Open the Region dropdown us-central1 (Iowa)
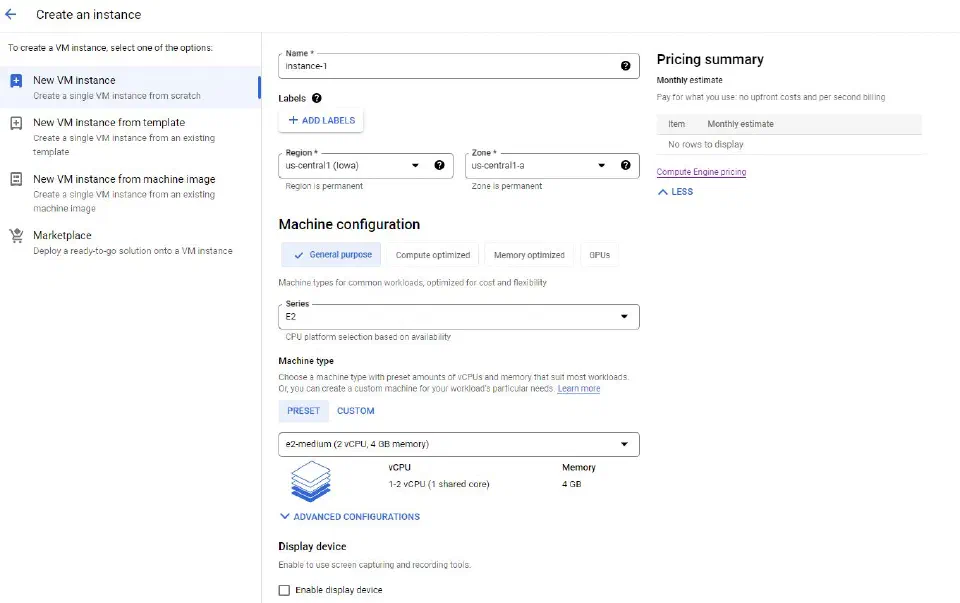The width and height of the screenshot is (960, 603). pyautogui.click(x=366, y=166)
